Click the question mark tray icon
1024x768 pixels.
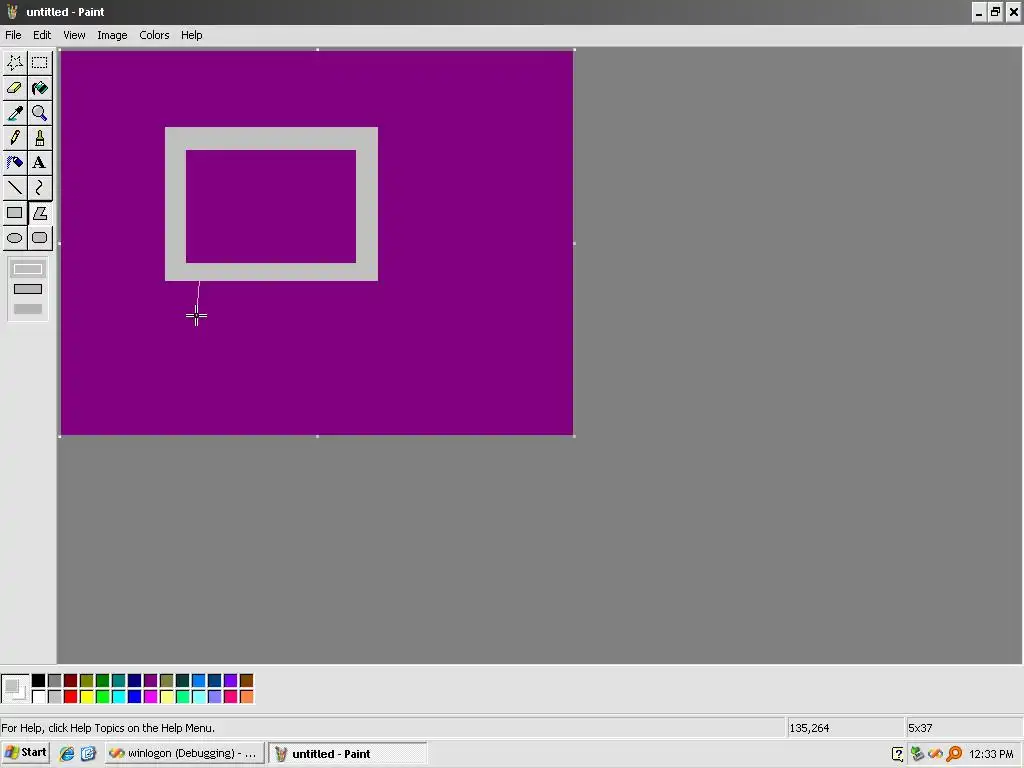[898, 754]
